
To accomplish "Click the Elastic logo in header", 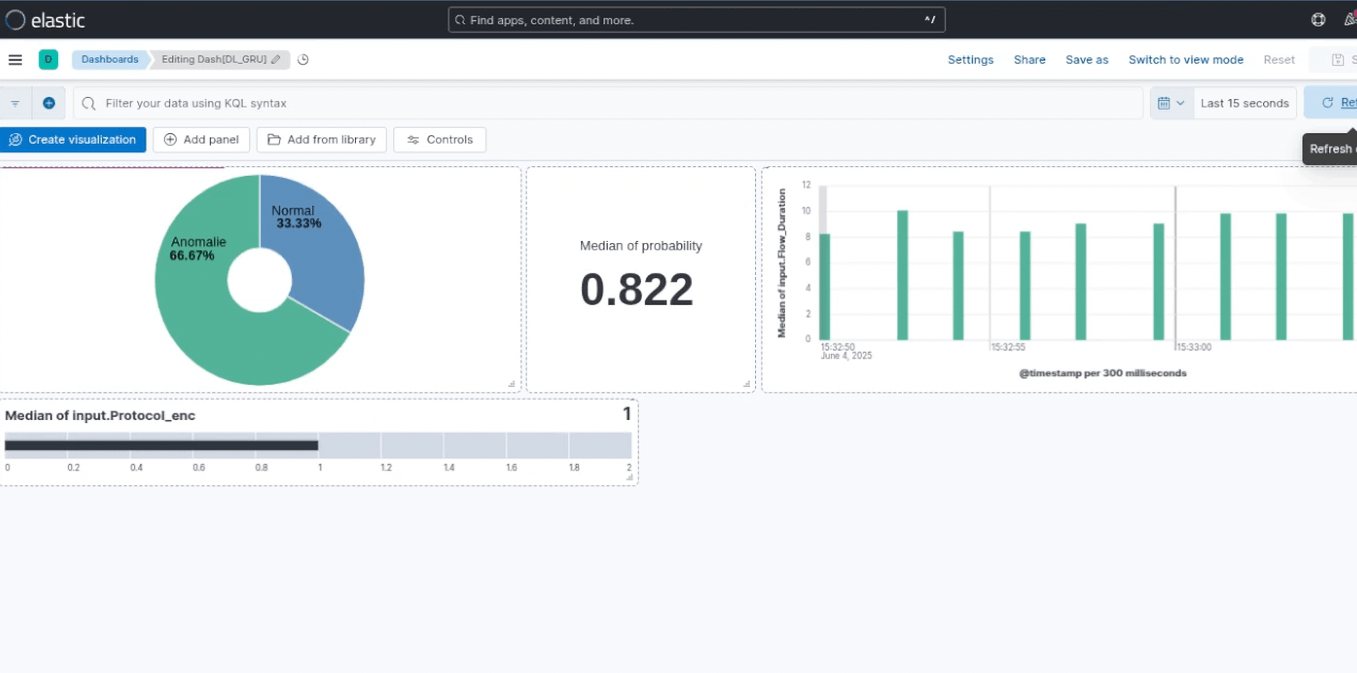I will click(45, 20).
